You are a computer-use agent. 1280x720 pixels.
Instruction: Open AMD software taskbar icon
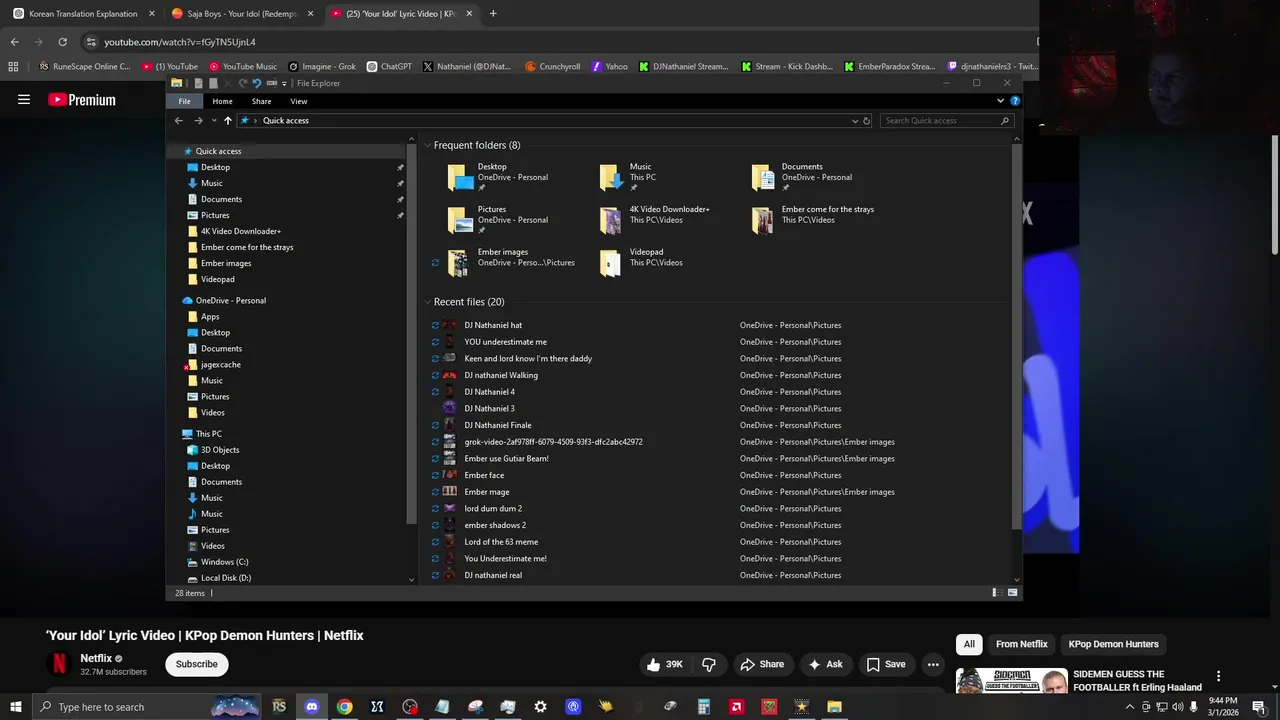(x=736, y=707)
